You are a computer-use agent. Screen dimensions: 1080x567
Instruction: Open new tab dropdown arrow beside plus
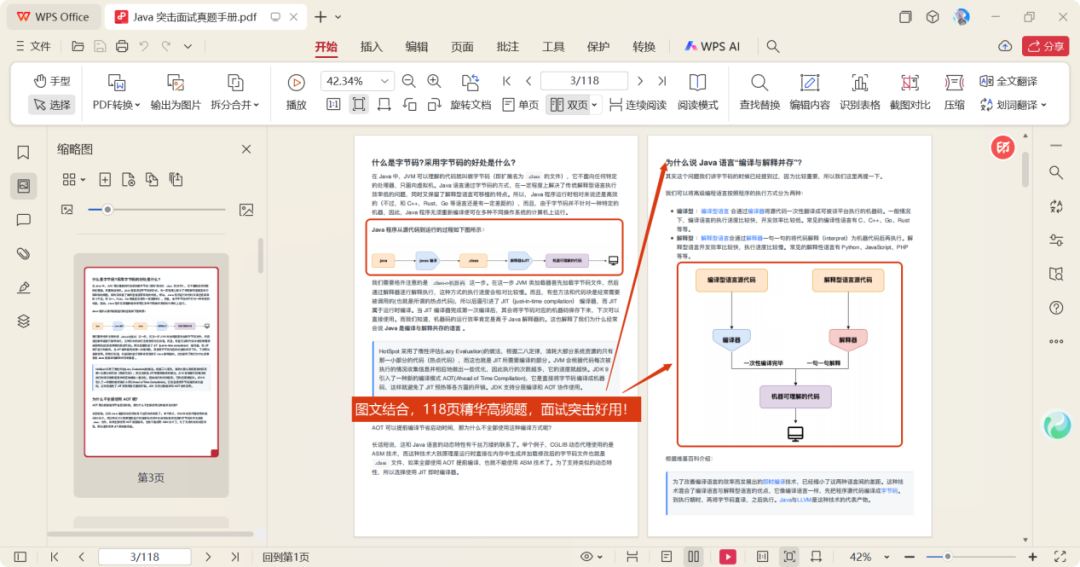[x=338, y=17]
